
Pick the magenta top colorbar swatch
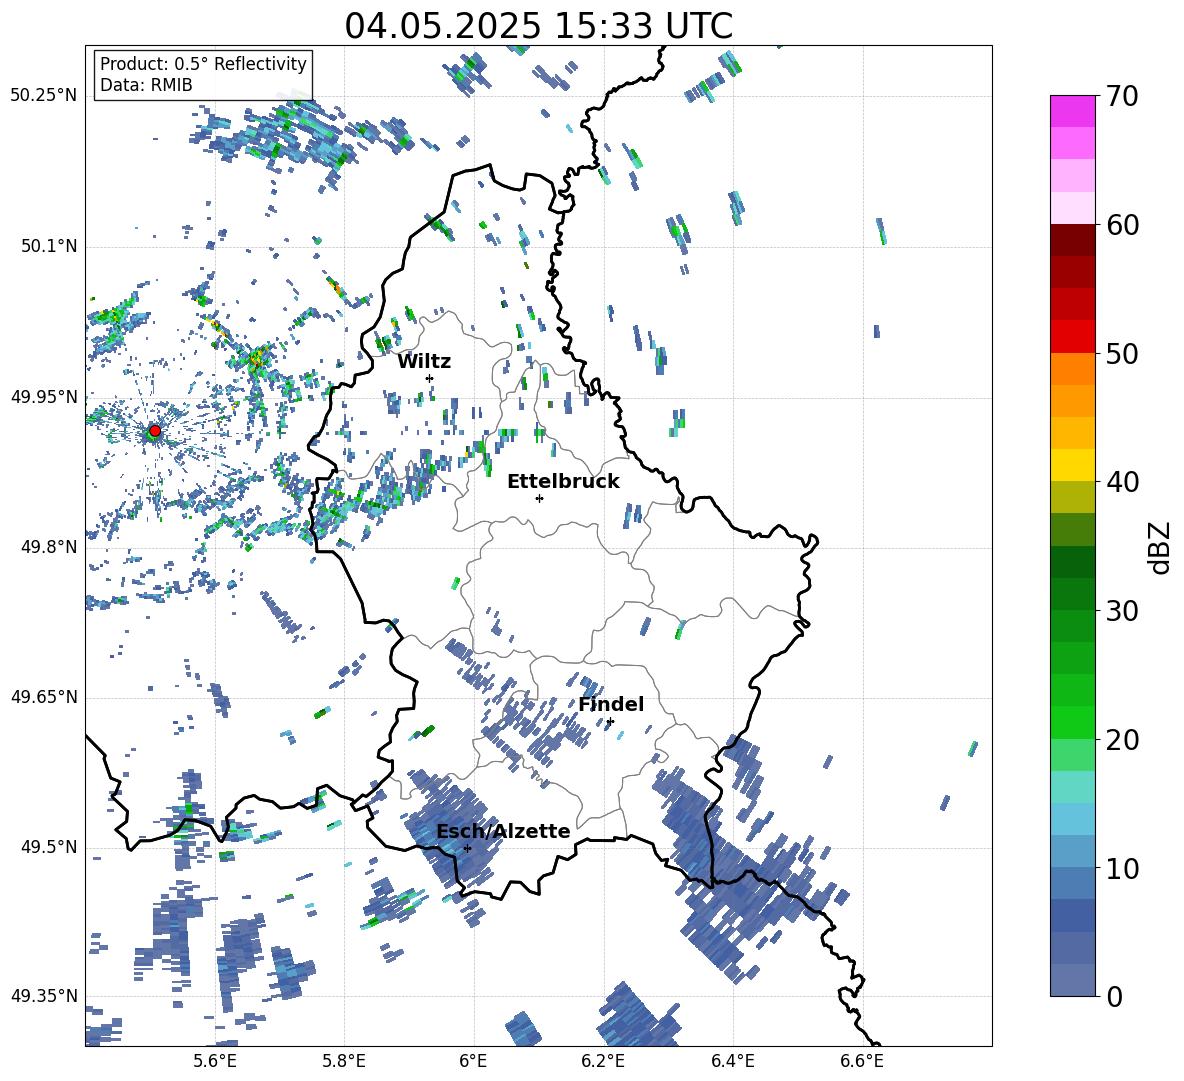(x=1072, y=112)
